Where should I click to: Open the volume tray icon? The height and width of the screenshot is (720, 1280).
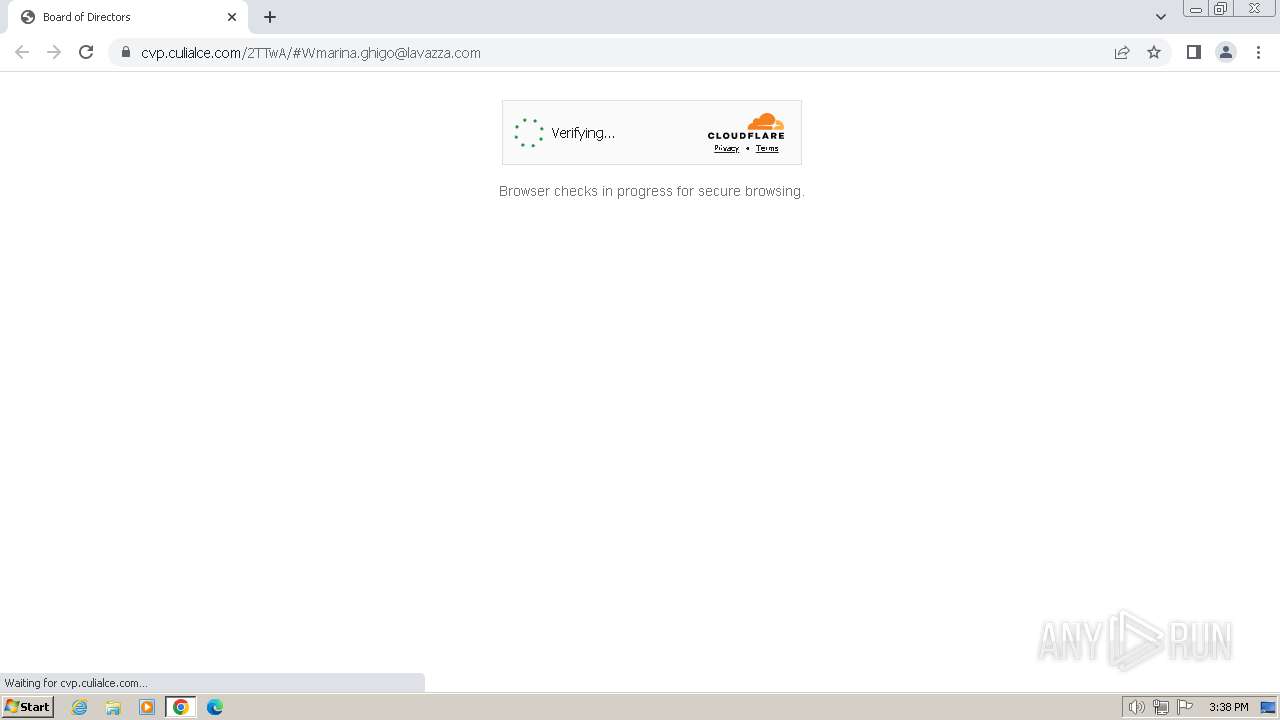point(1136,707)
